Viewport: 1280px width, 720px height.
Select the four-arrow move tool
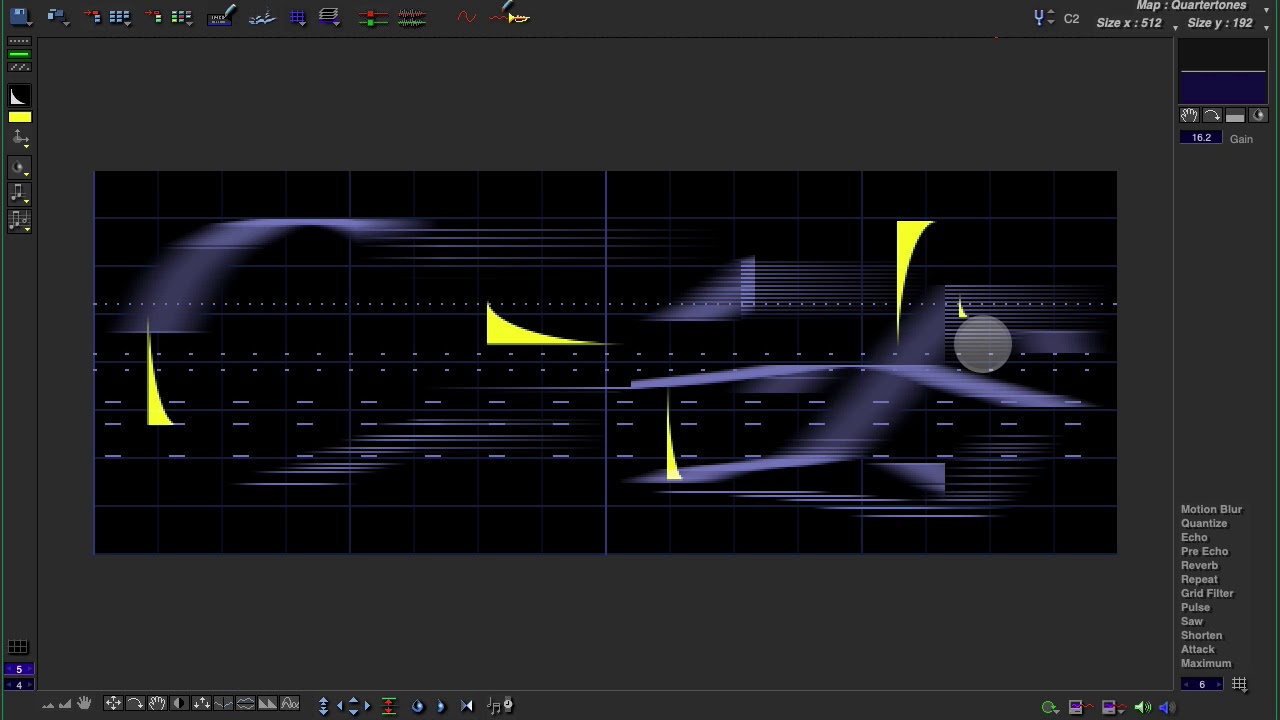(113, 704)
